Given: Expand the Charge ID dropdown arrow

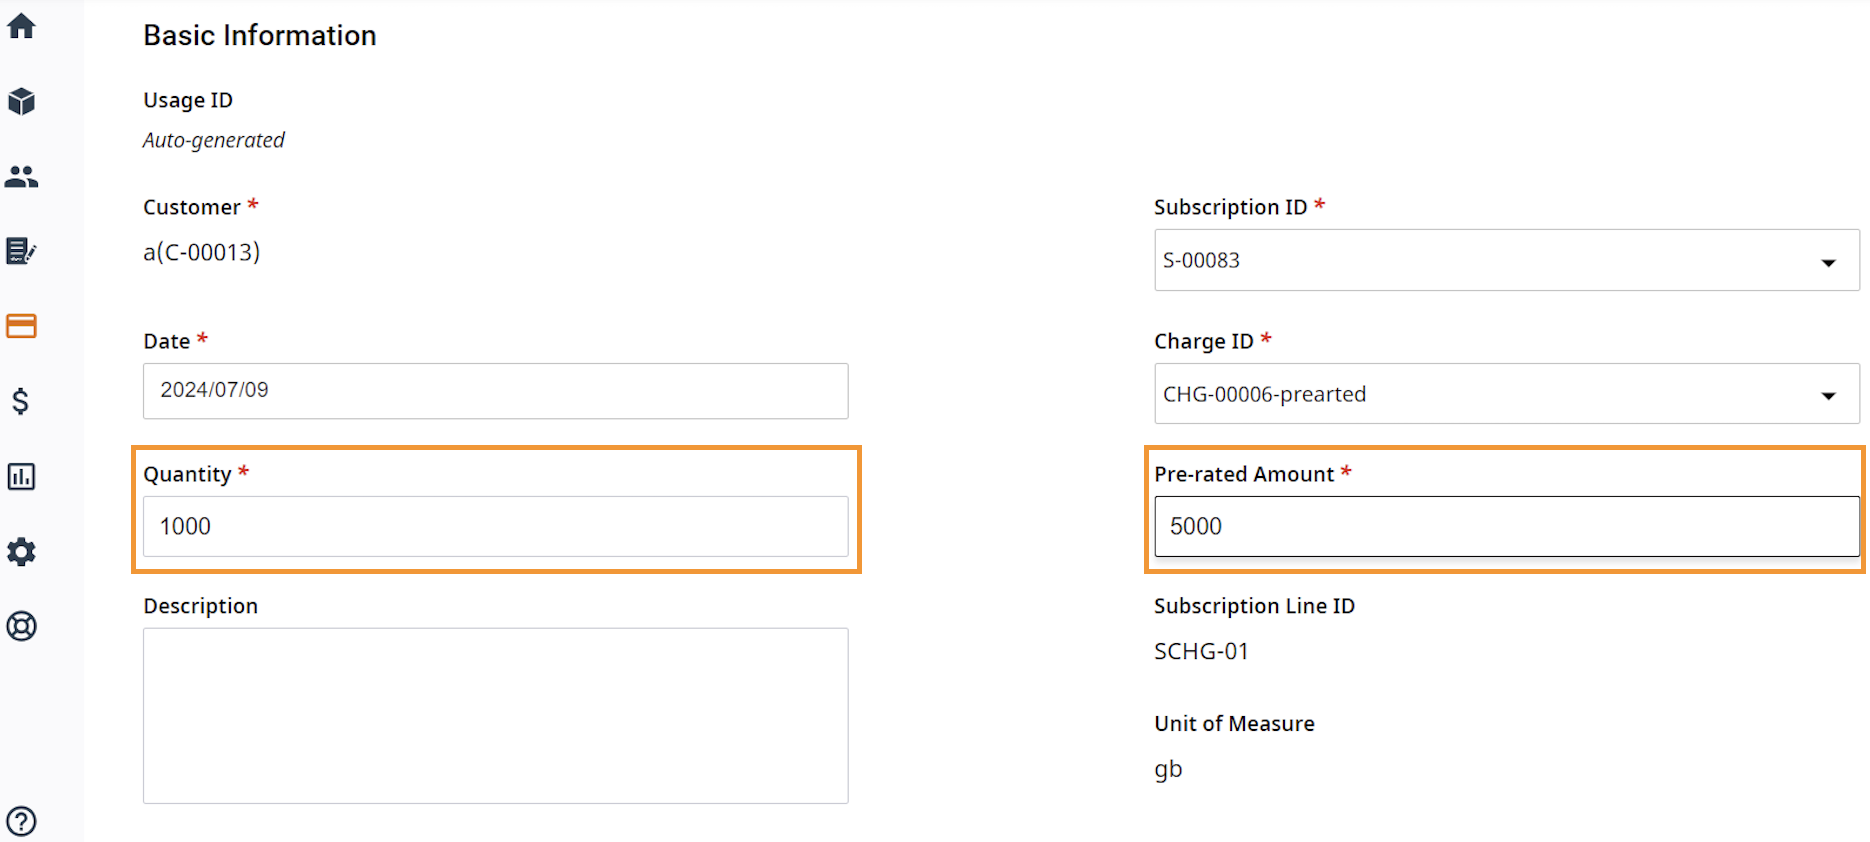Looking at the screenshot, I should pyautogui.click(x=1828, y=396).
